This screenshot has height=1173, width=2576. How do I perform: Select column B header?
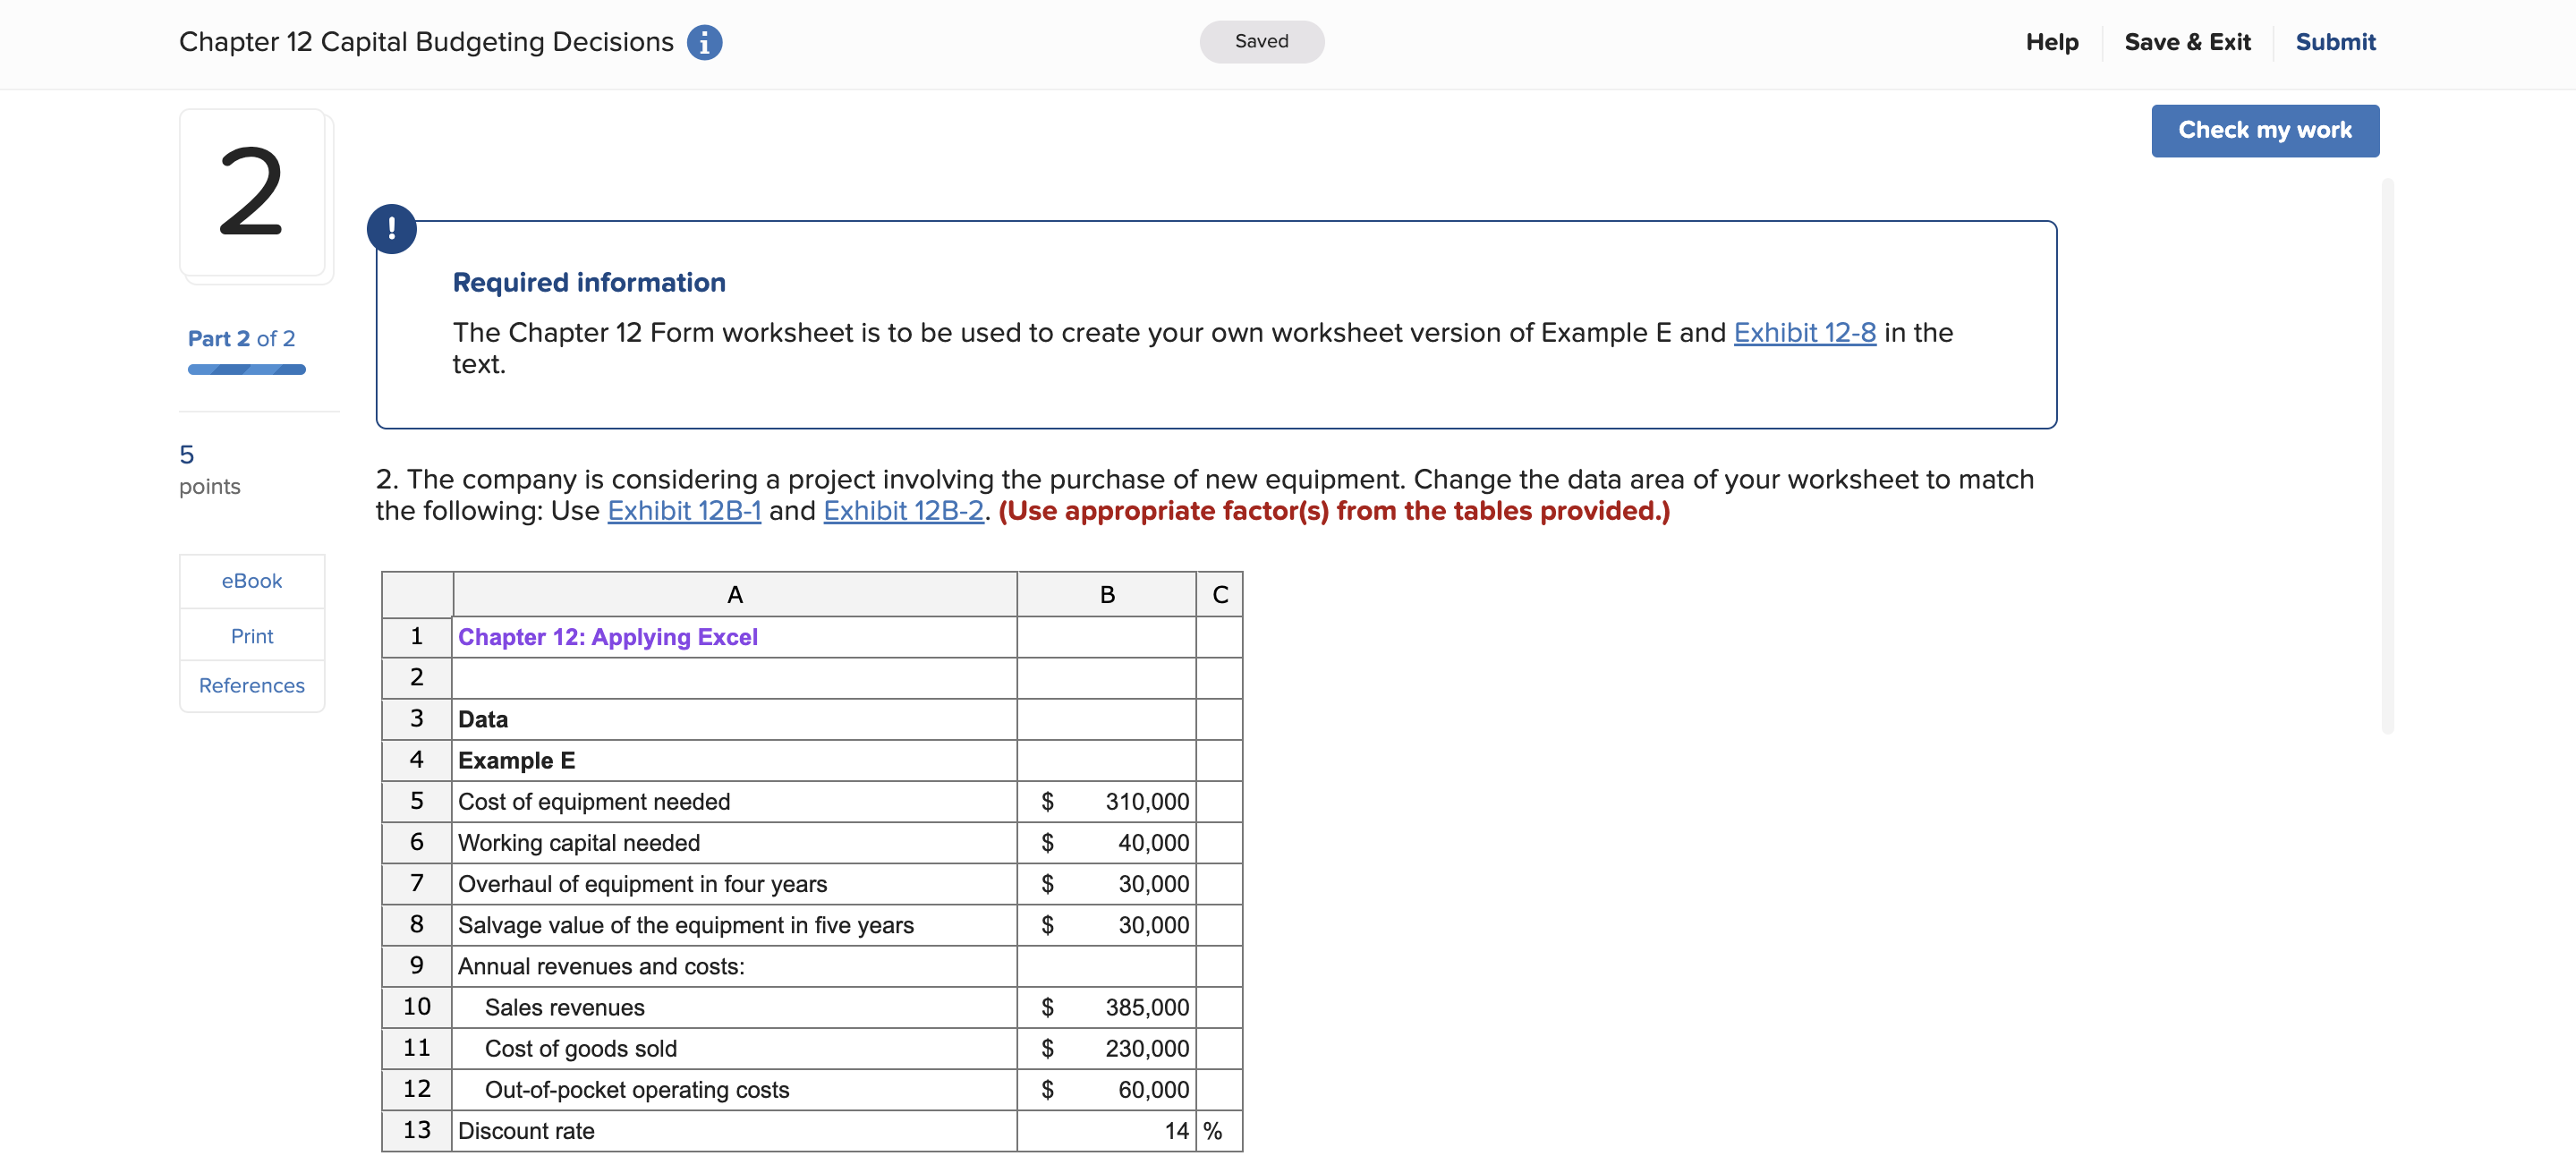click(1107, 595)
